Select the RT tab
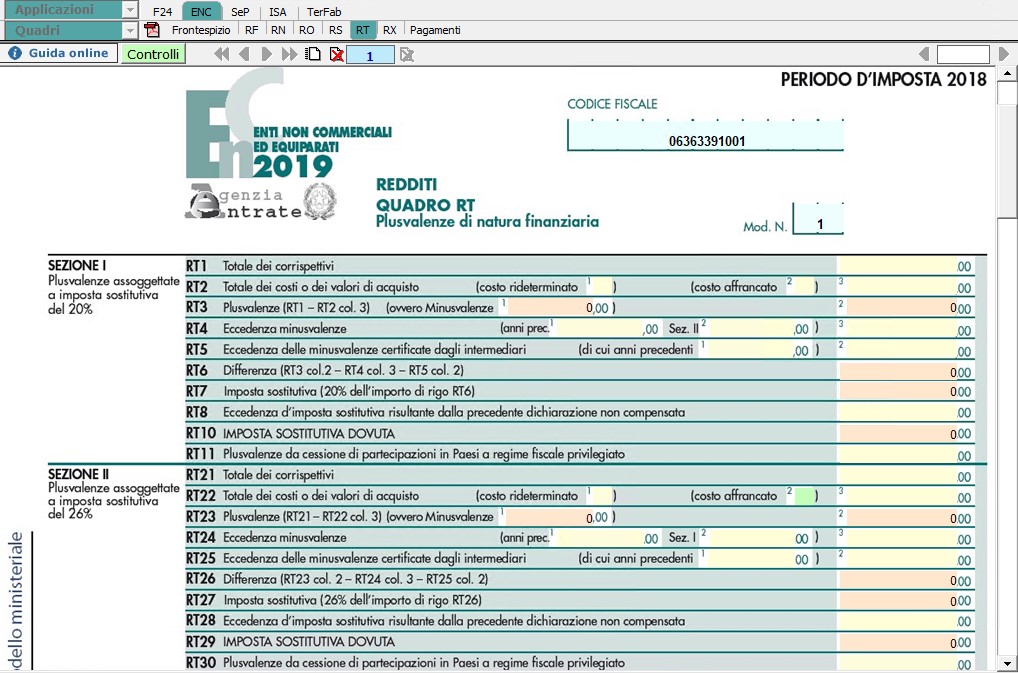This screenshot has height=673, width=1018. (x=362, y=30)
